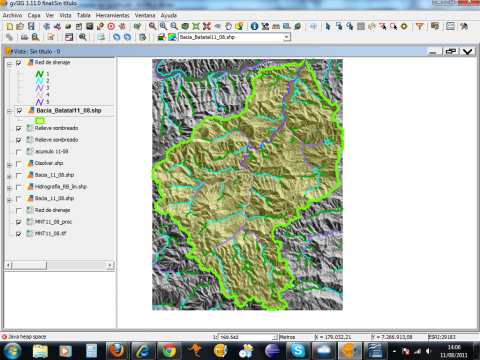Toggle the MNT11_08_proc layer checkbox
The height and width of the screenshot is (360, 480).
pyautogui.click(x=19, y=222)
